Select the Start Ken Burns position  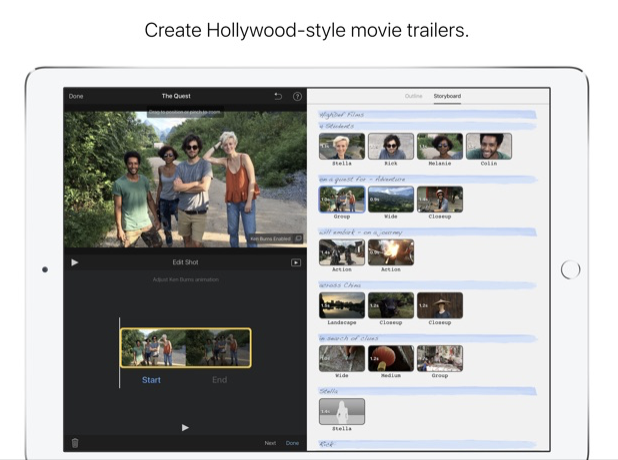pyautogui.click(x=151, y=380)
